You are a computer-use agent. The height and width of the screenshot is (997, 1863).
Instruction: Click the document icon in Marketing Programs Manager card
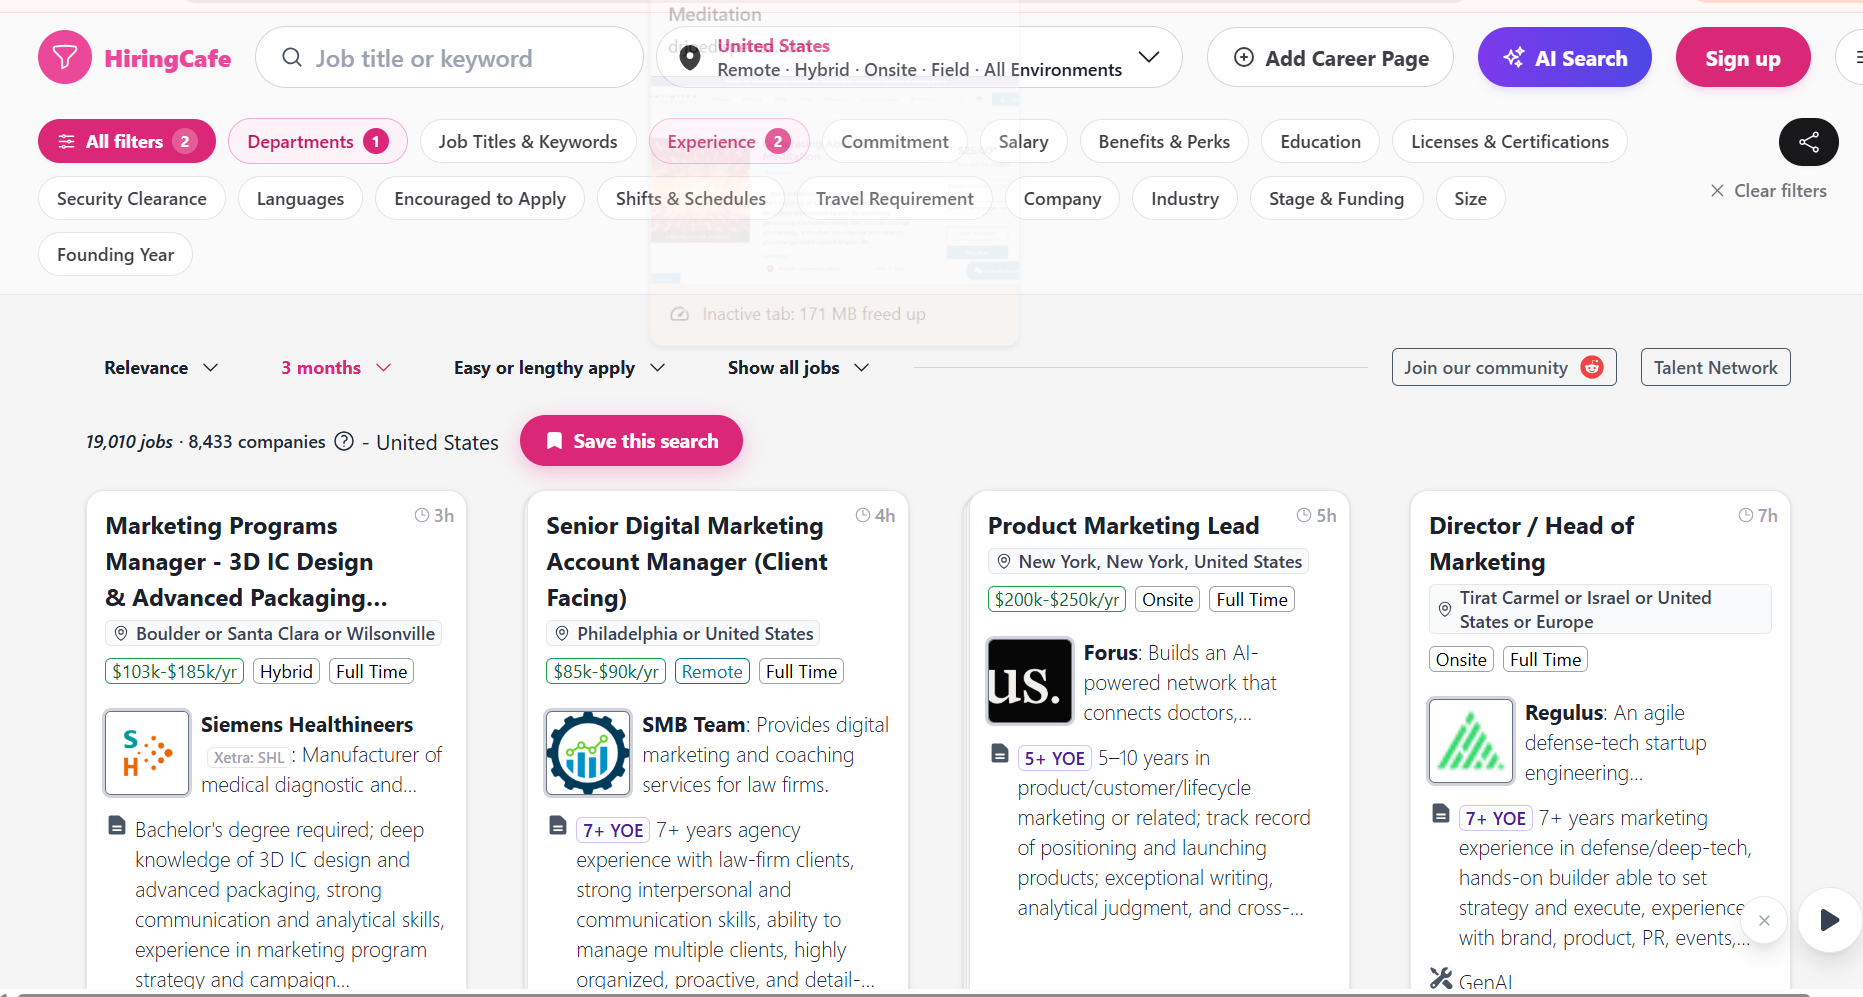[x=117, y=826]
